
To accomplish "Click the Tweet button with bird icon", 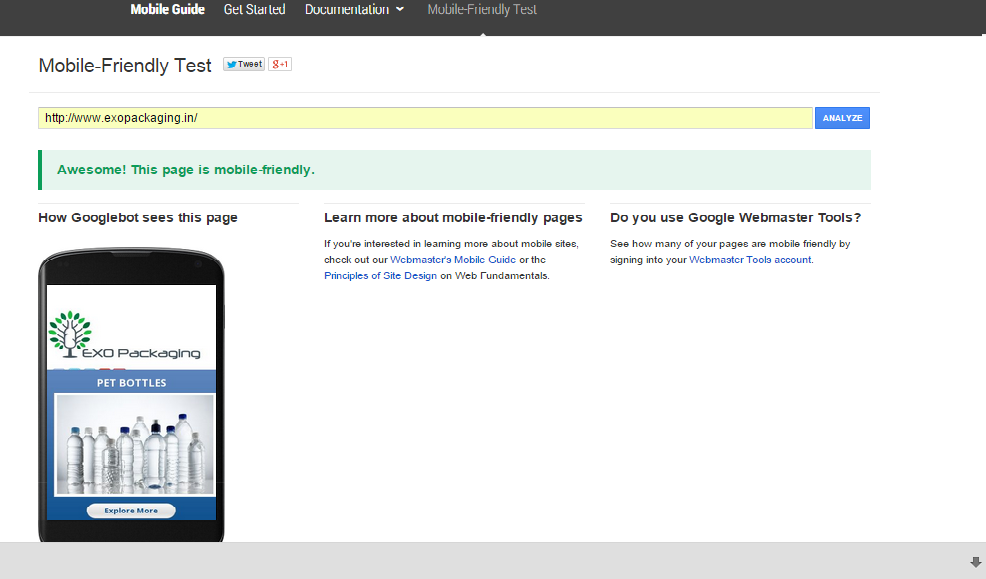I will 243,64.
